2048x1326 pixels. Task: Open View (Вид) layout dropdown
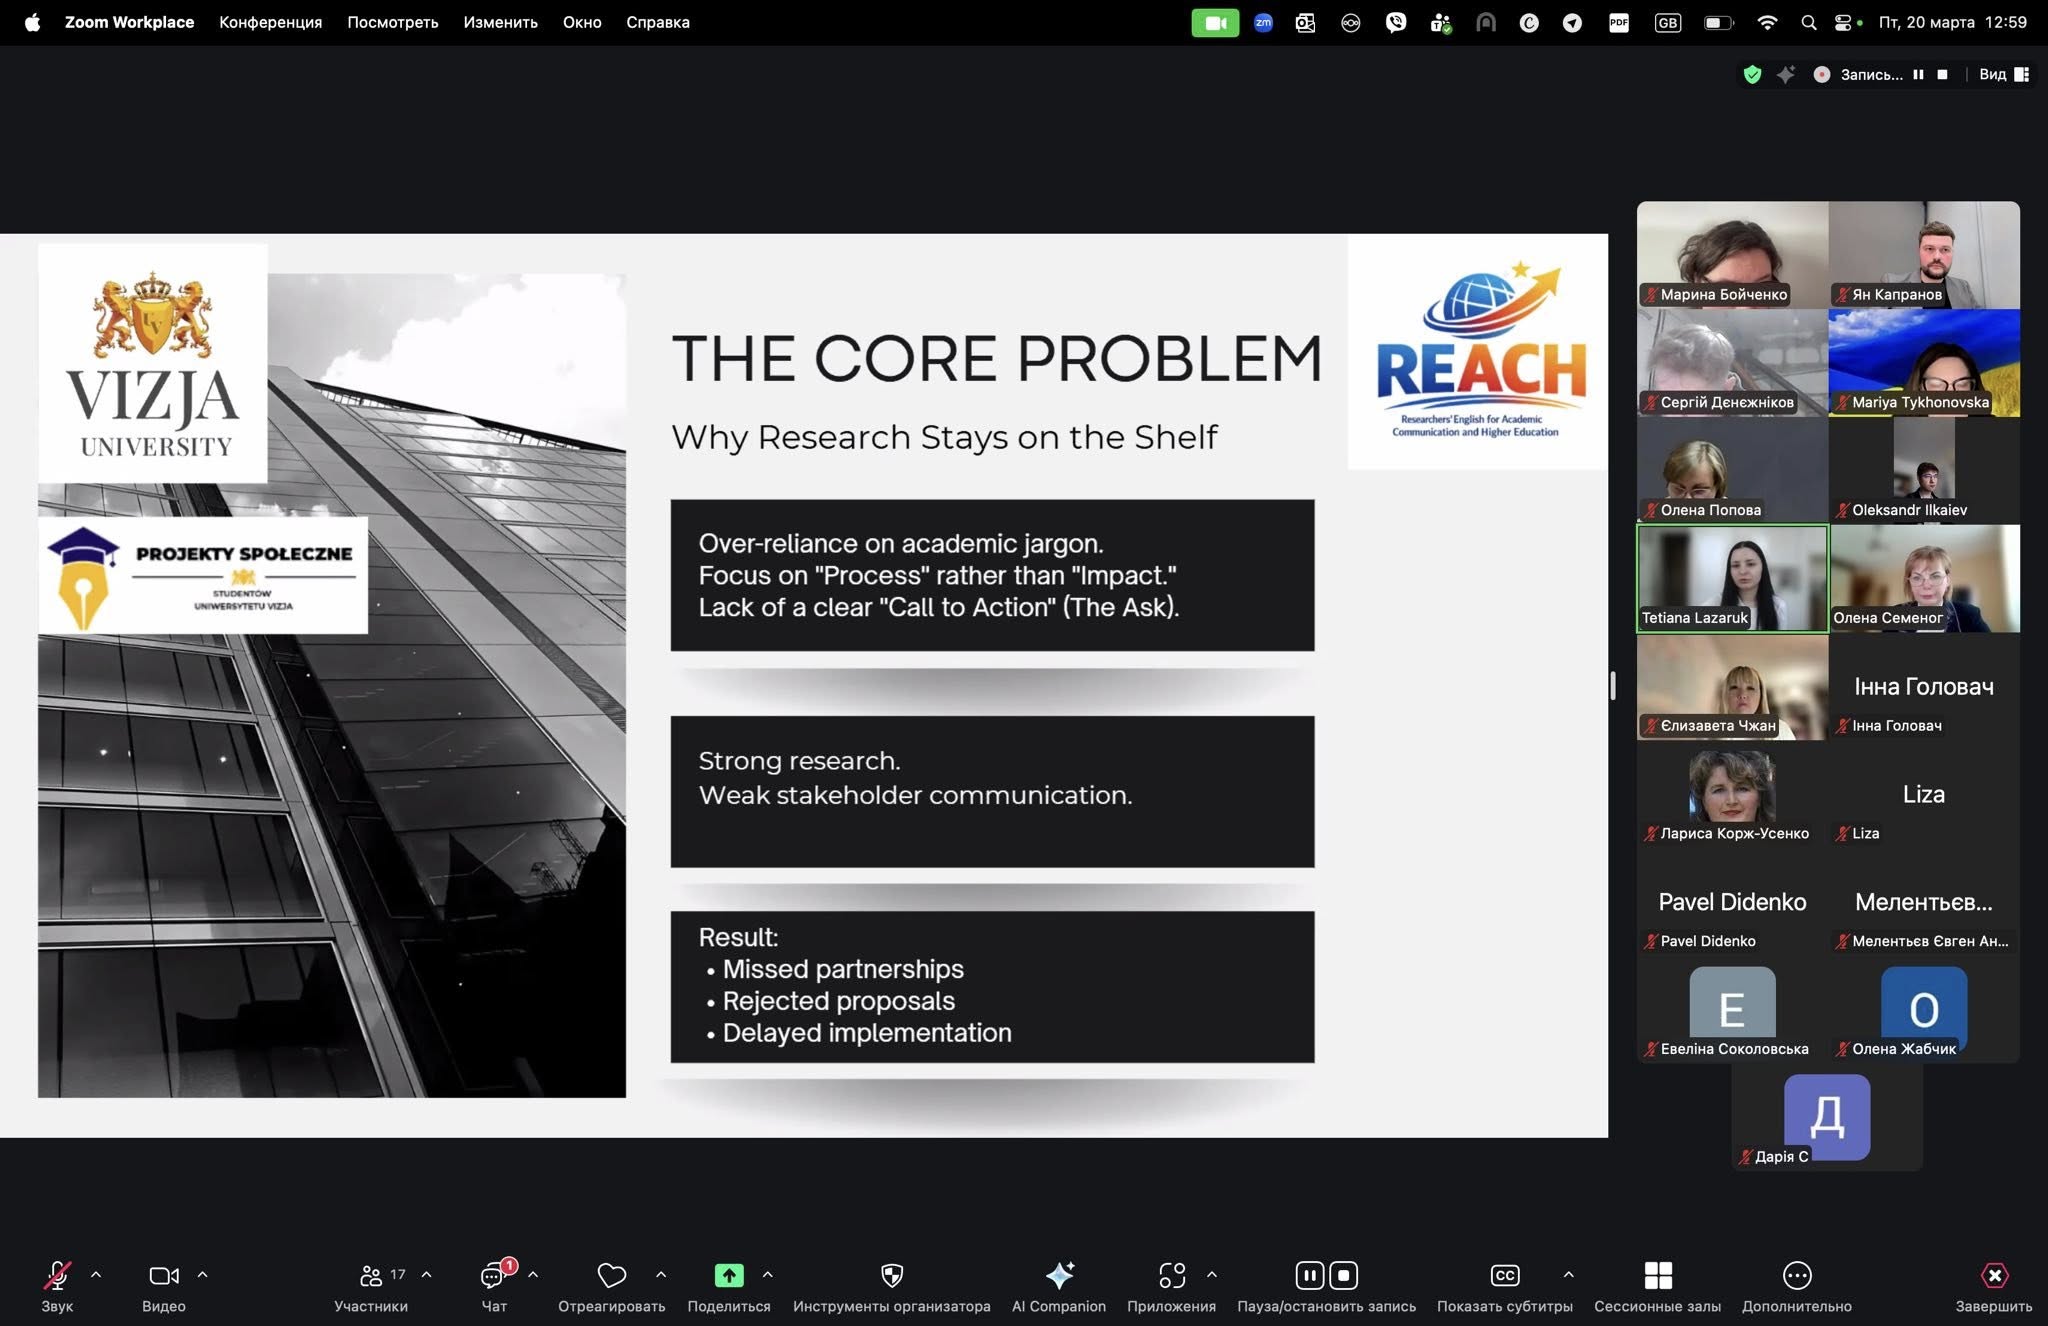coord(2003,74)
